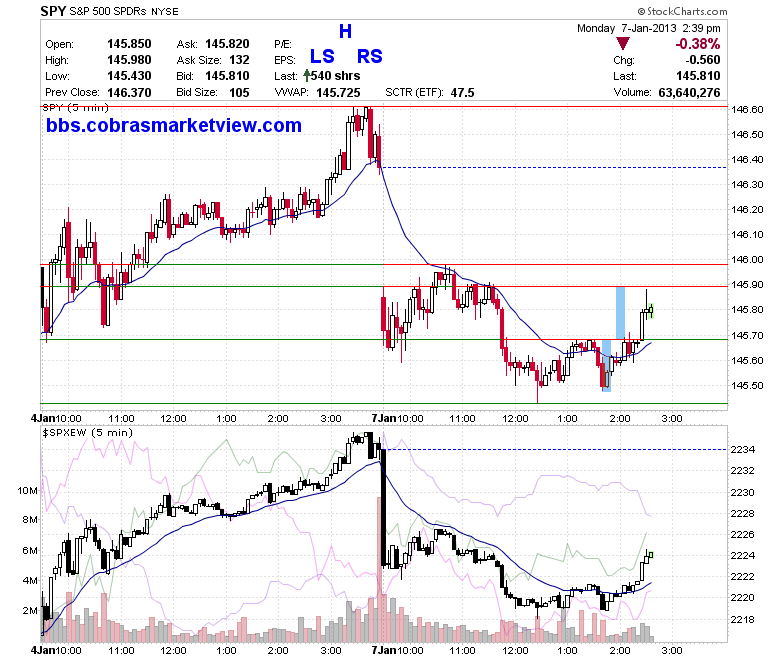Click the Ask Size value 132
This screenshot has height=659, width=780.
[239, 60]
